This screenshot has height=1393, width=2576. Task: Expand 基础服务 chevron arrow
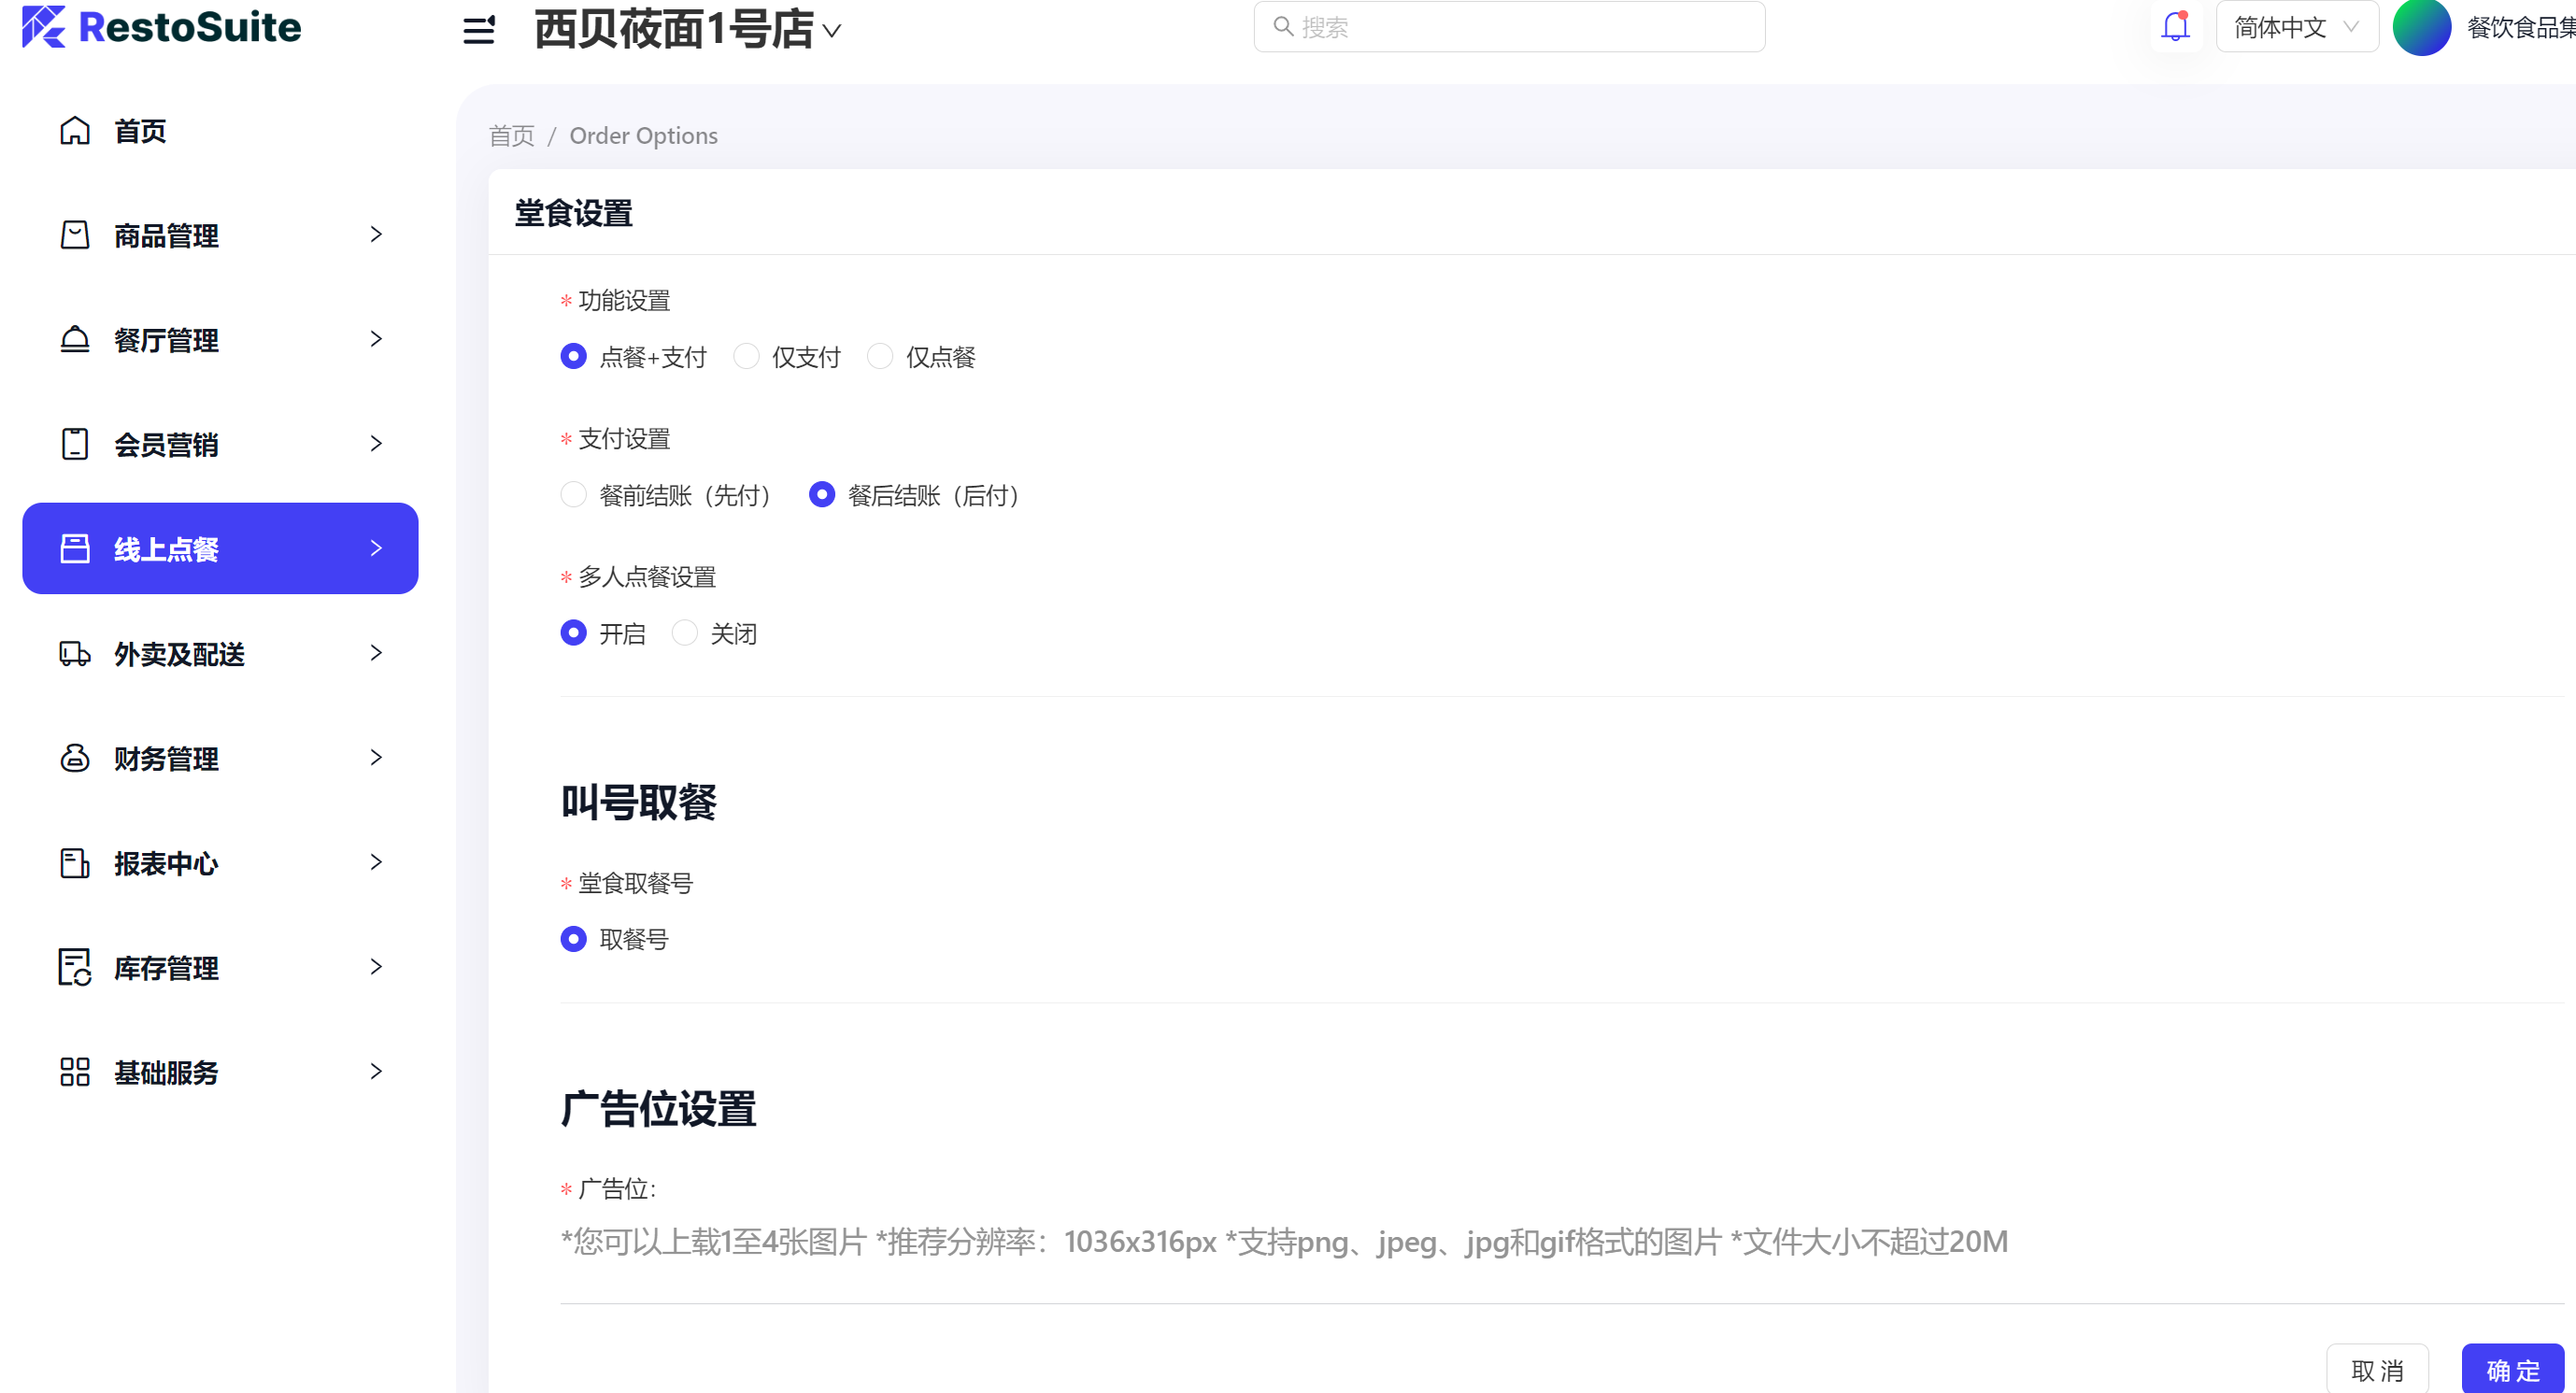(x=376, y=1072)
